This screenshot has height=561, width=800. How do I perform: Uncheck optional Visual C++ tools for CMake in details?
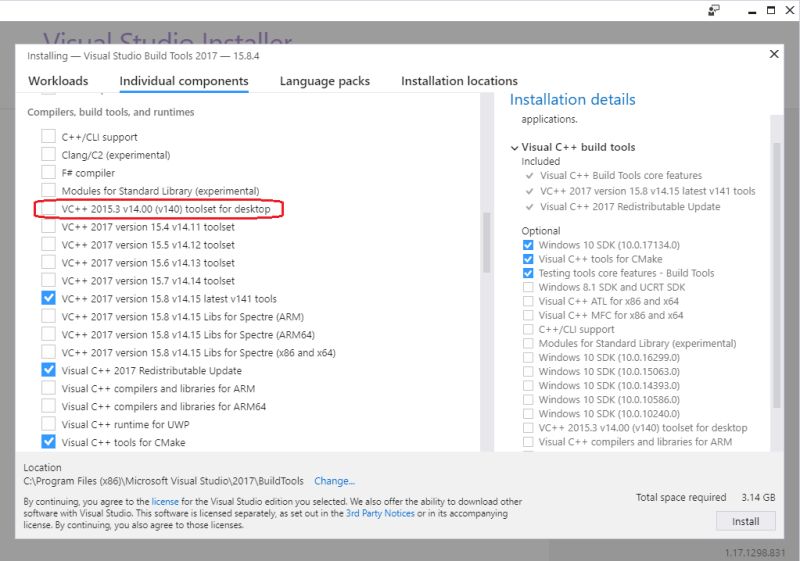coord(528,259)
